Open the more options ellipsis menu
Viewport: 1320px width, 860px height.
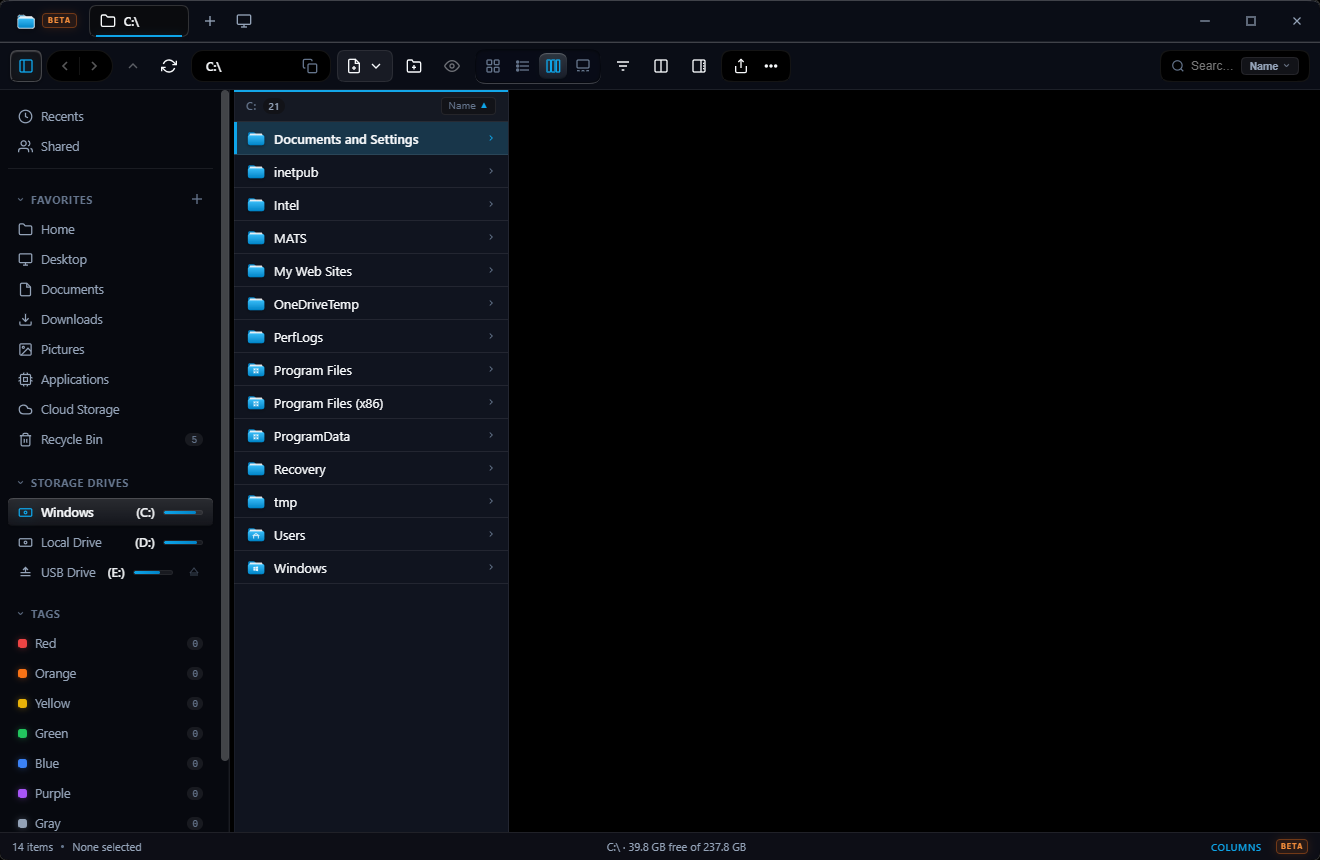[771, 66]
